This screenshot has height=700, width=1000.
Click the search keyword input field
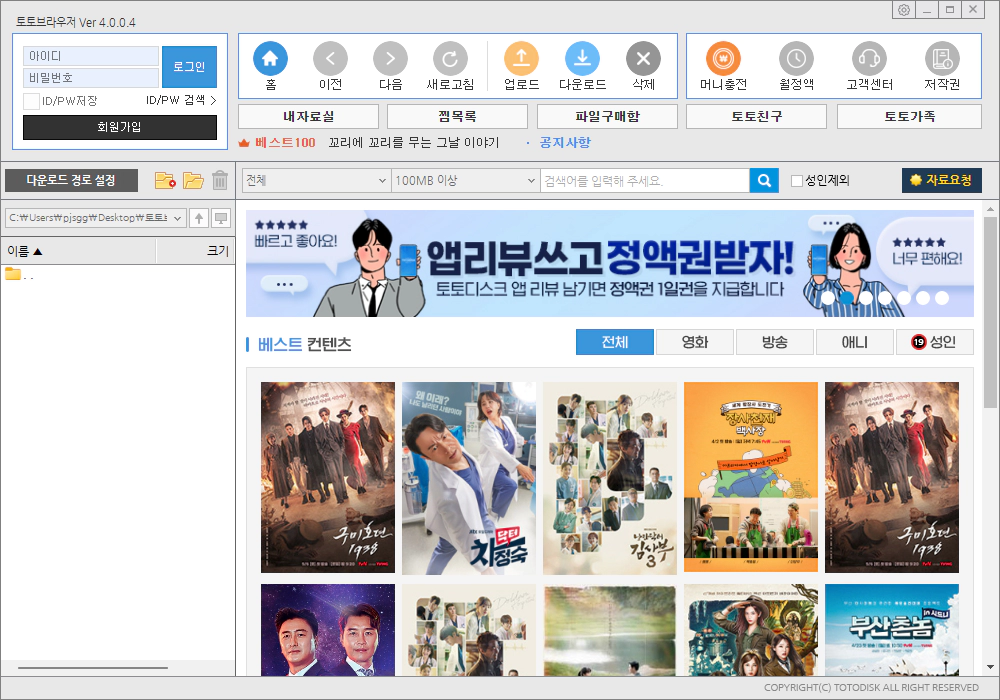point(645,180)
